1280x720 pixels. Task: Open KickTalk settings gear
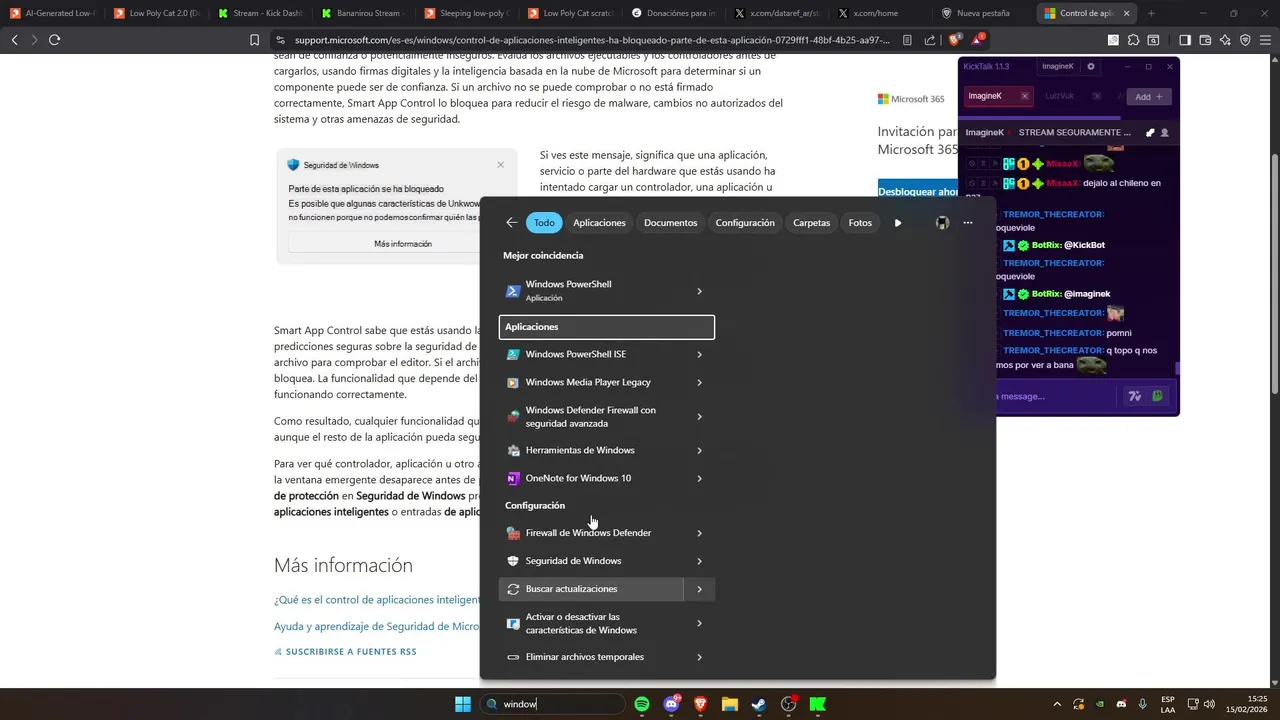[x=1091, y=66]
